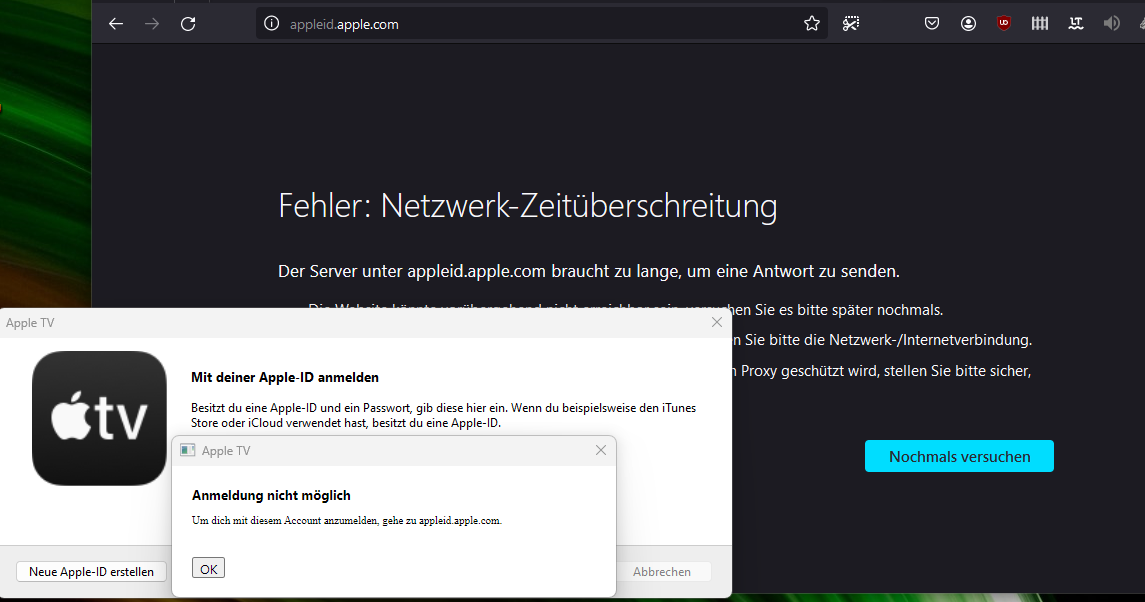Close the Anmeldung nicht möglich dialog

[601, 450]
